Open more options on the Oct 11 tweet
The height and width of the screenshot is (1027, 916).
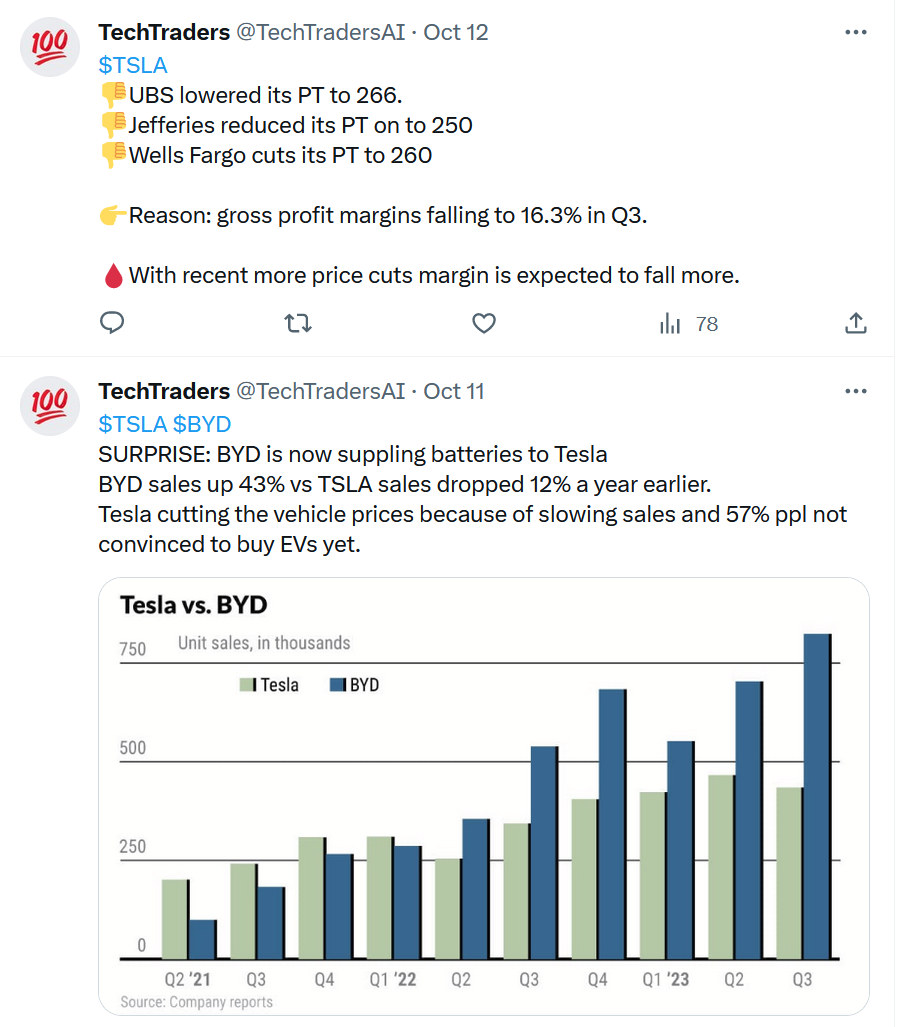point(856,391)
